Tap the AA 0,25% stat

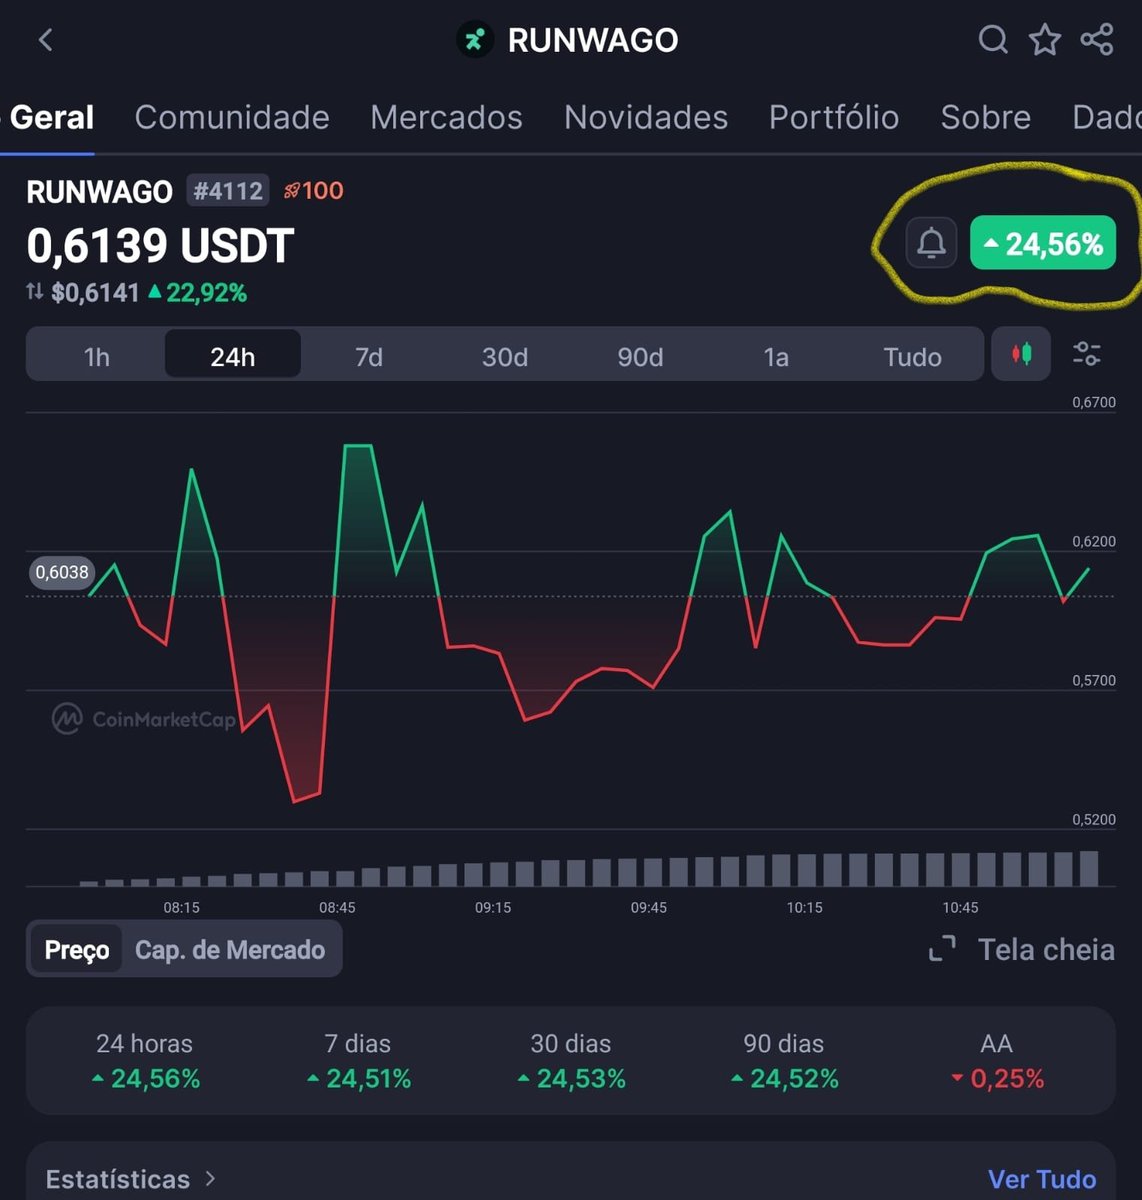pyautogui.click(x=997, y=1061)
